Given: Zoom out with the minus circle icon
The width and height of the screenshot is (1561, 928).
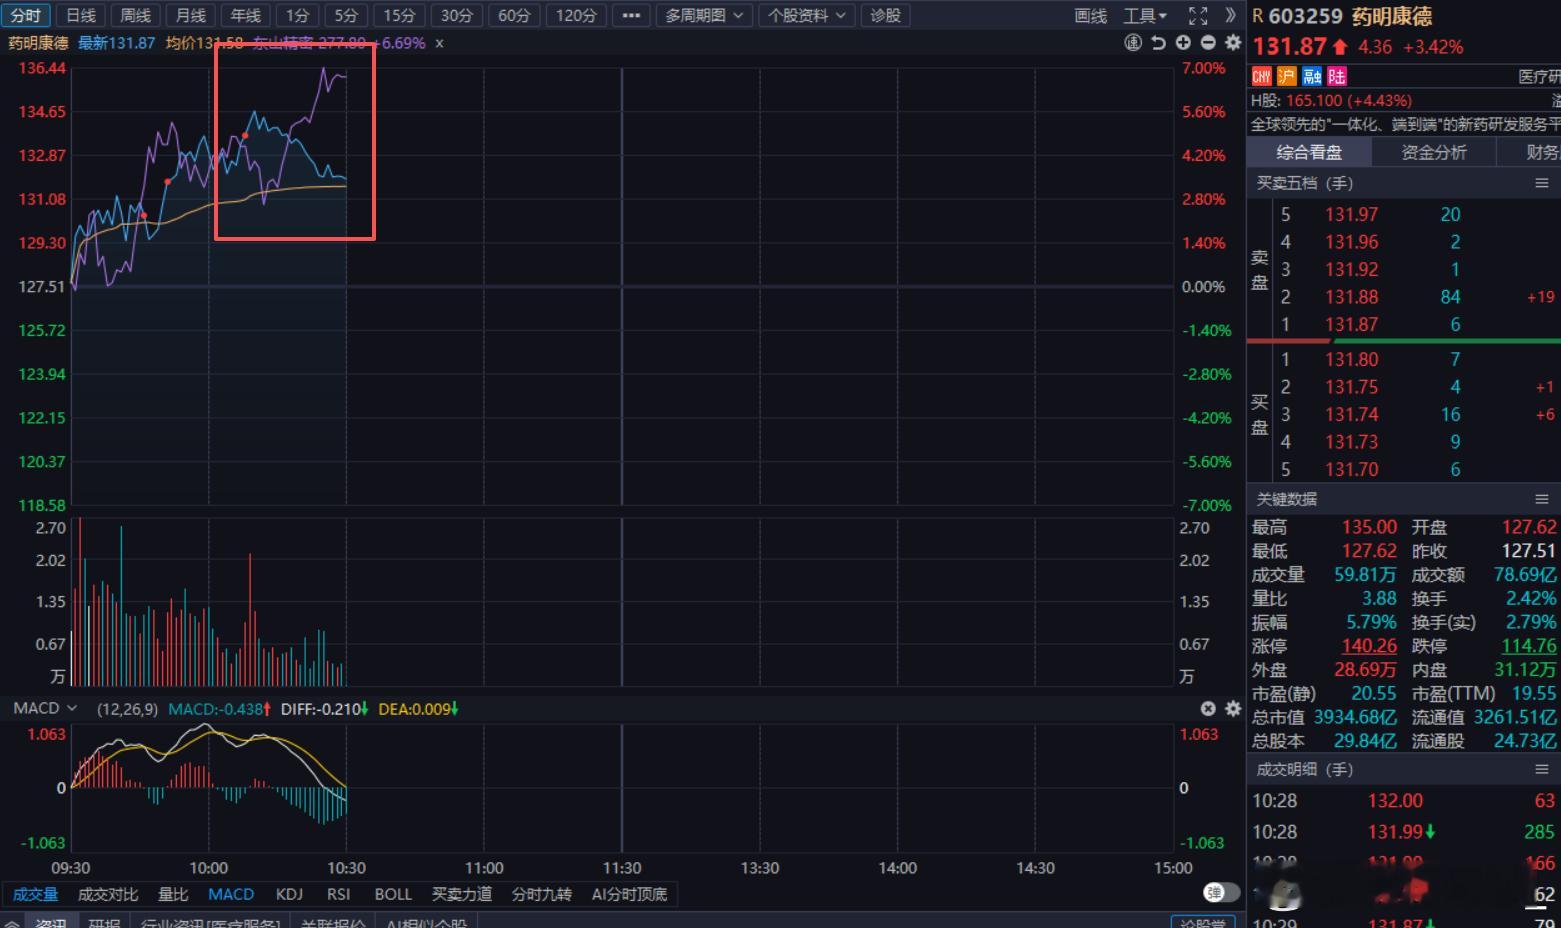Looking at the screenshot, I should (1208, 43).
